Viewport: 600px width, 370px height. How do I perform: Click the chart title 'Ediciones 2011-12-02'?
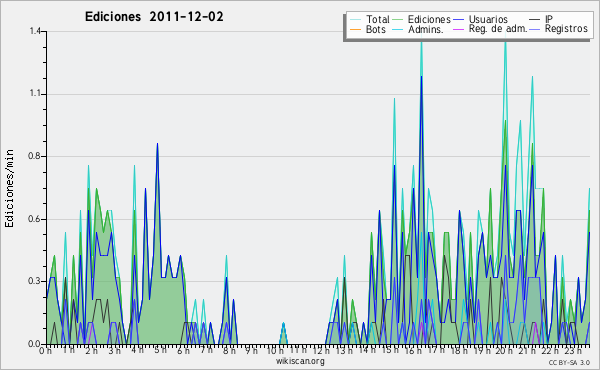click(x=154, y=17)
